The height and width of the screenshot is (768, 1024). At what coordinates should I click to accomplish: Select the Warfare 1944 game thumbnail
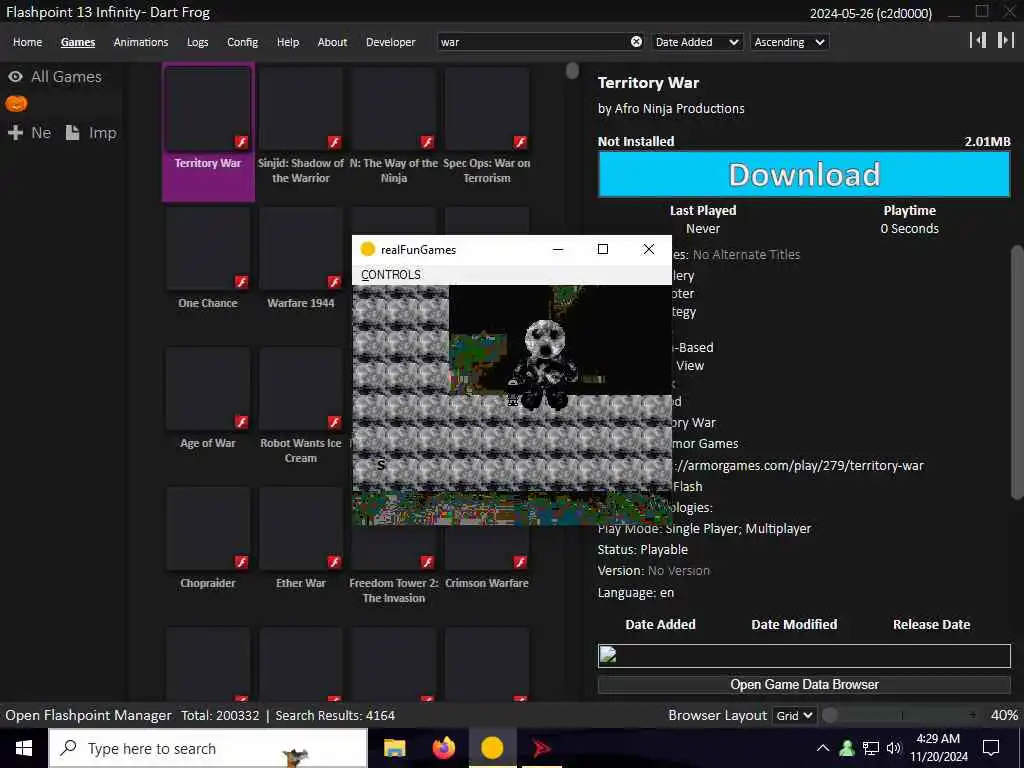tap(300, 249)
